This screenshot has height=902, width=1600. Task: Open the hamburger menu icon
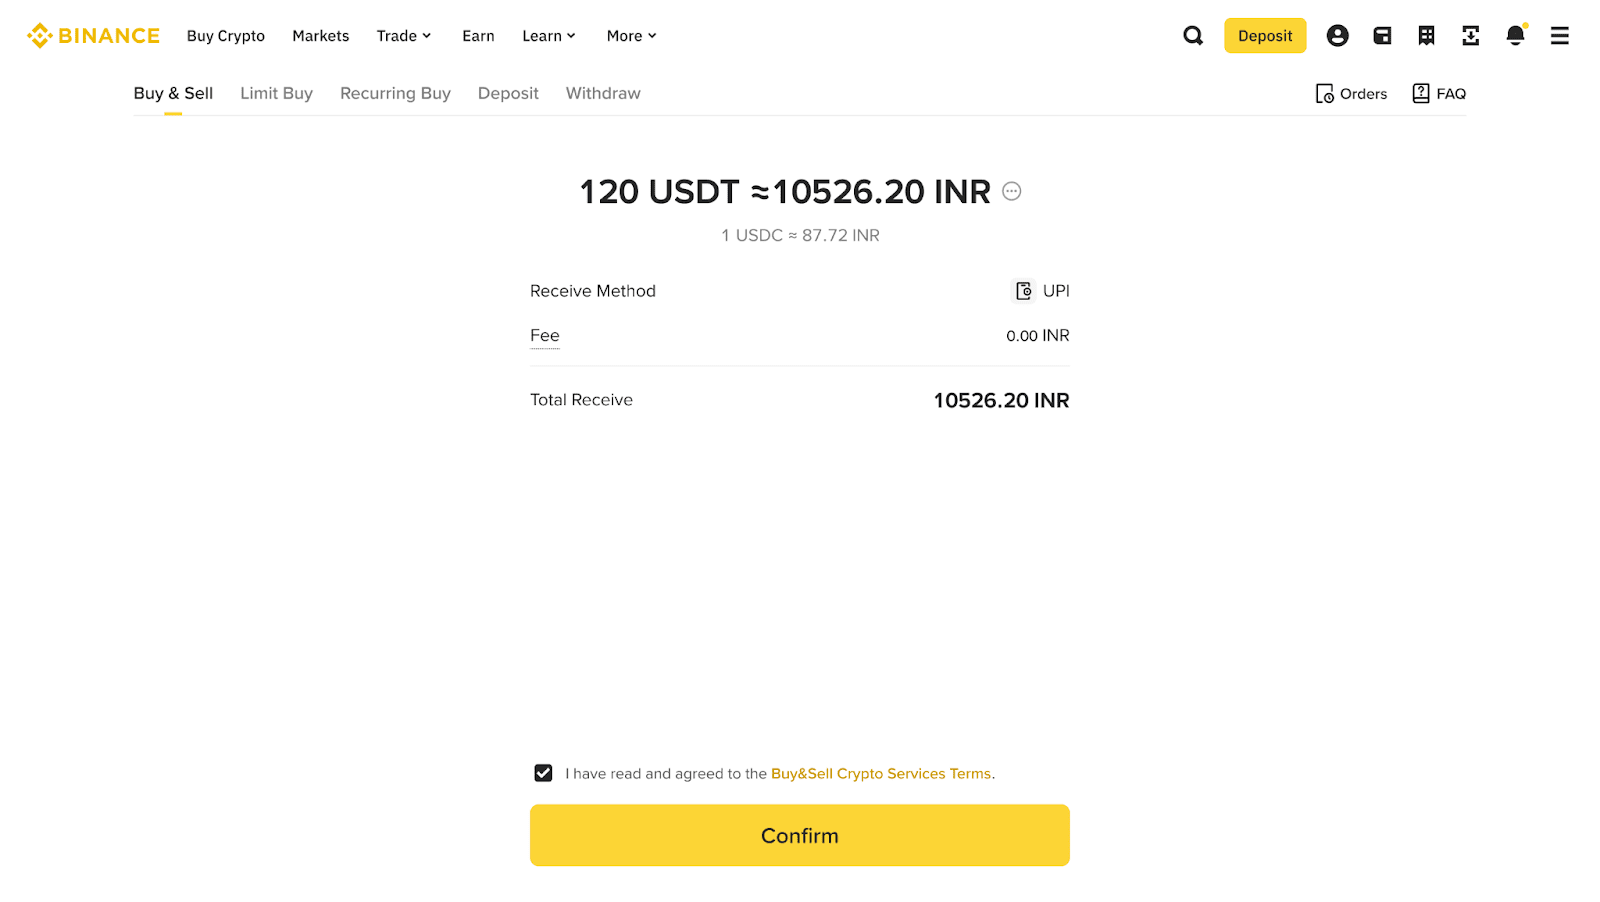[x=1559, y=36]
